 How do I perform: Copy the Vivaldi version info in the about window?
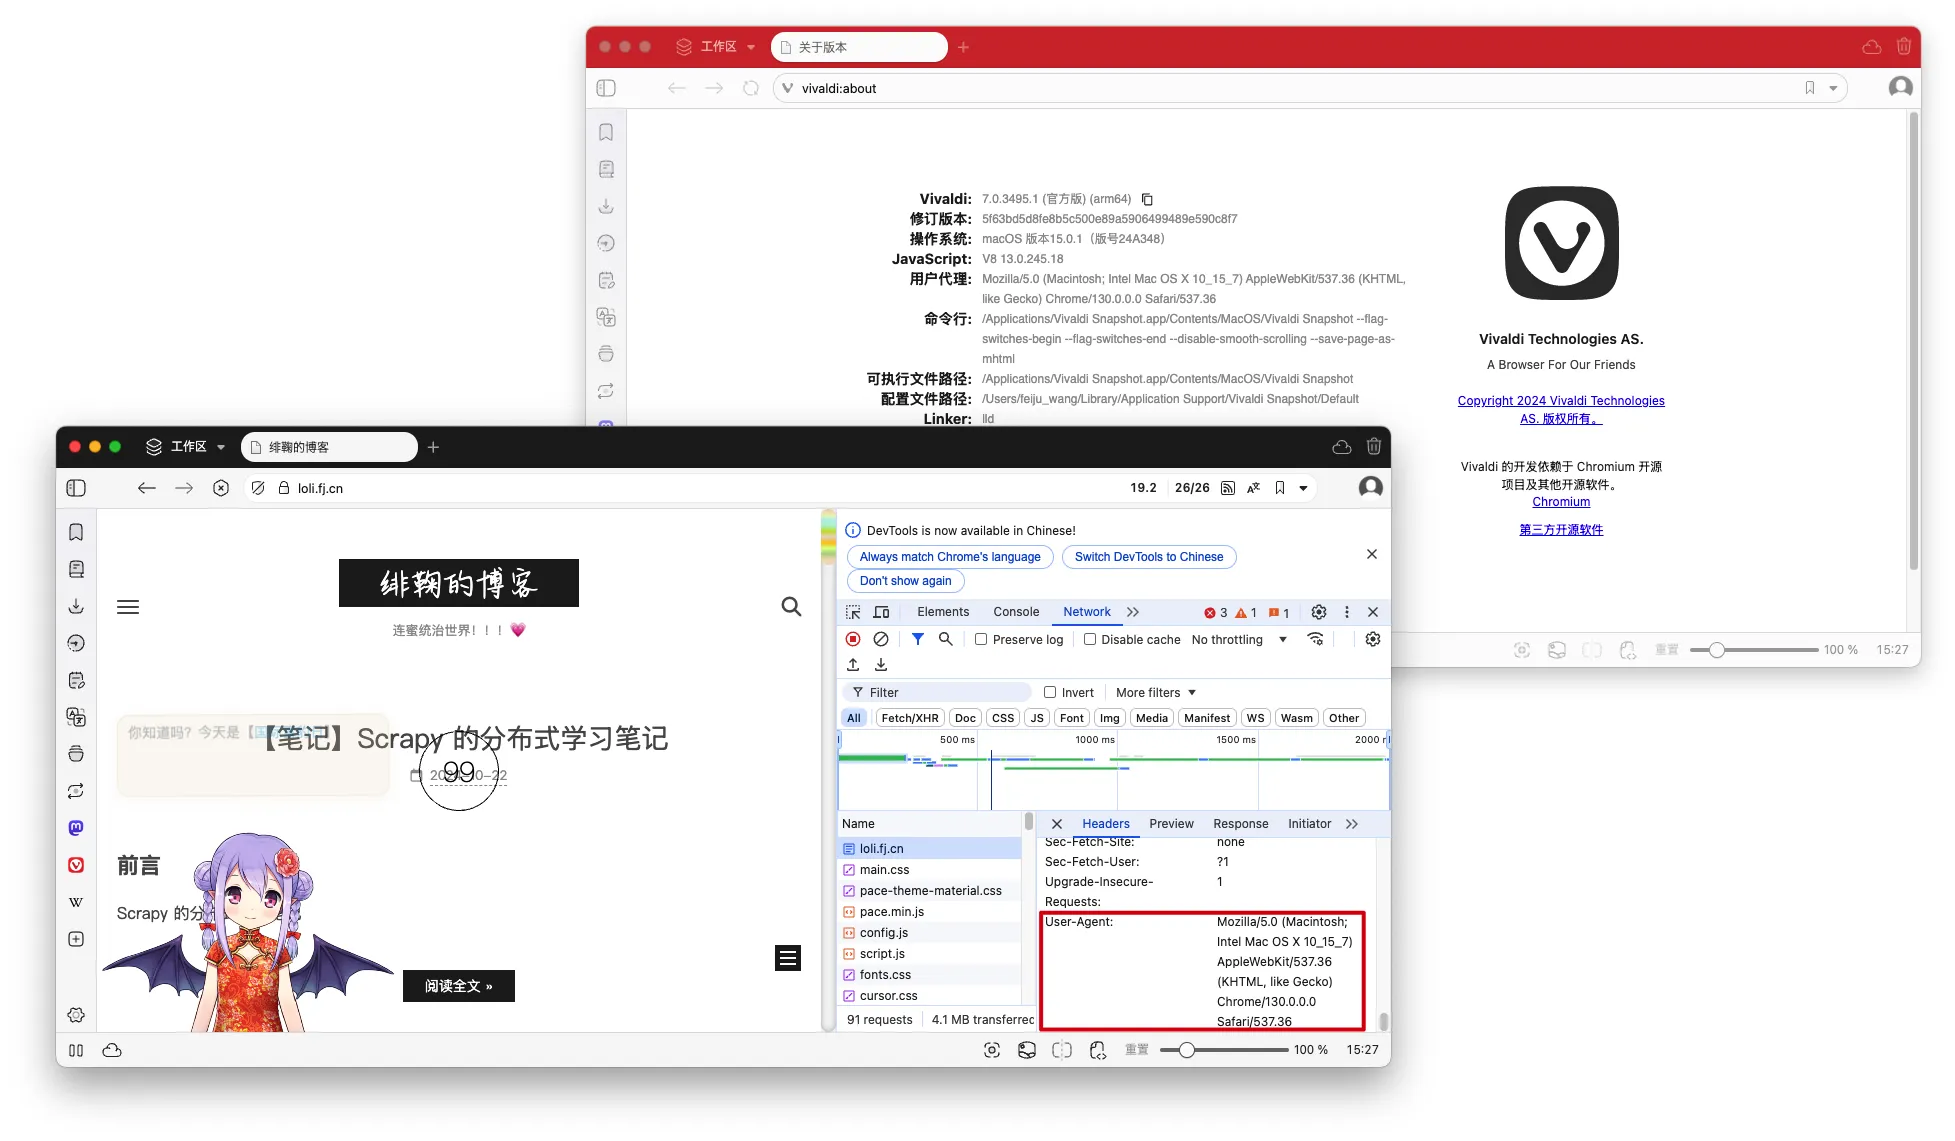point(1147,199)
